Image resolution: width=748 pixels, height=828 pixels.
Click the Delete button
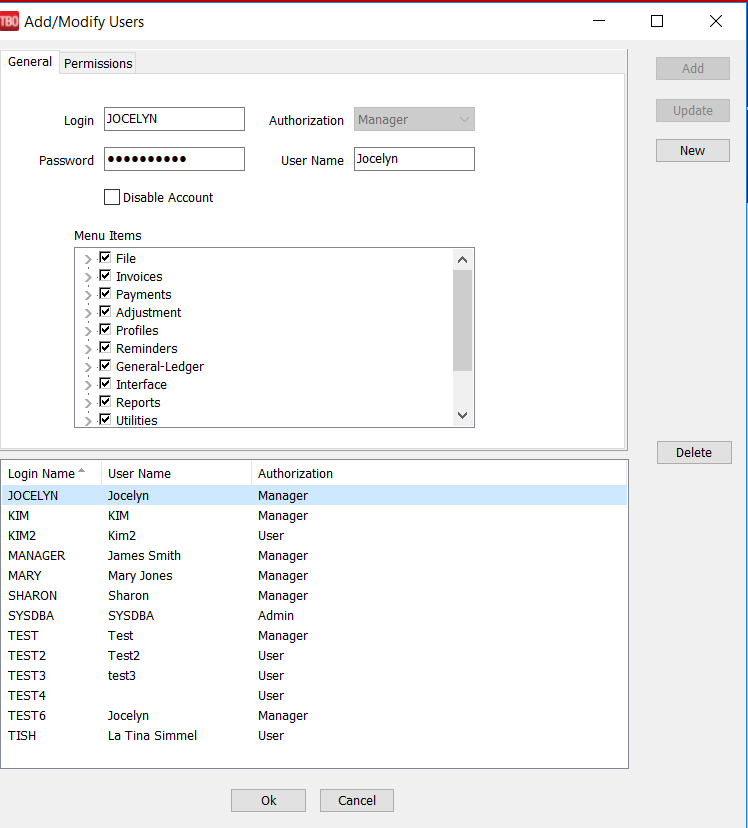pyautogui.click(x=694, y=453)
